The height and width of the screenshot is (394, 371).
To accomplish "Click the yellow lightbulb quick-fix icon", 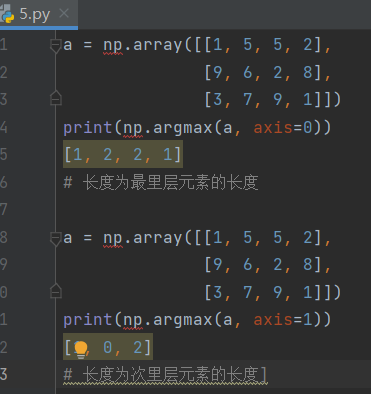I will (81, 349).
